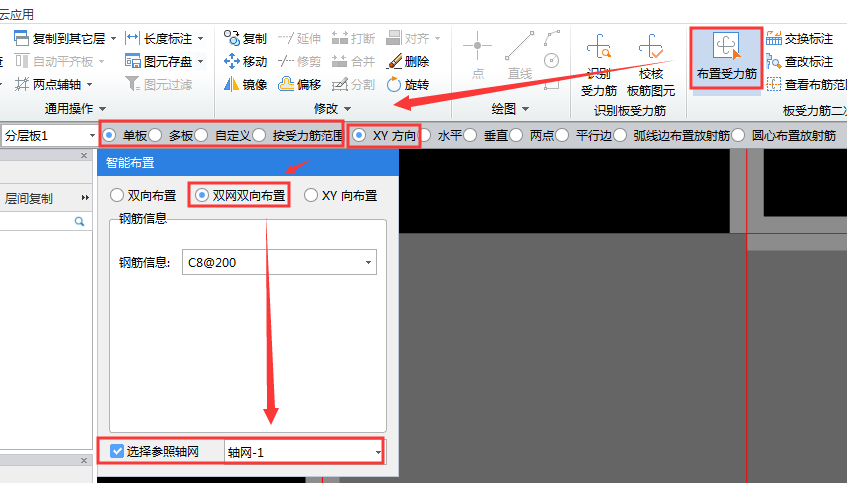
Task: Click the 合并 merge tool
Action: click(353, 62)
